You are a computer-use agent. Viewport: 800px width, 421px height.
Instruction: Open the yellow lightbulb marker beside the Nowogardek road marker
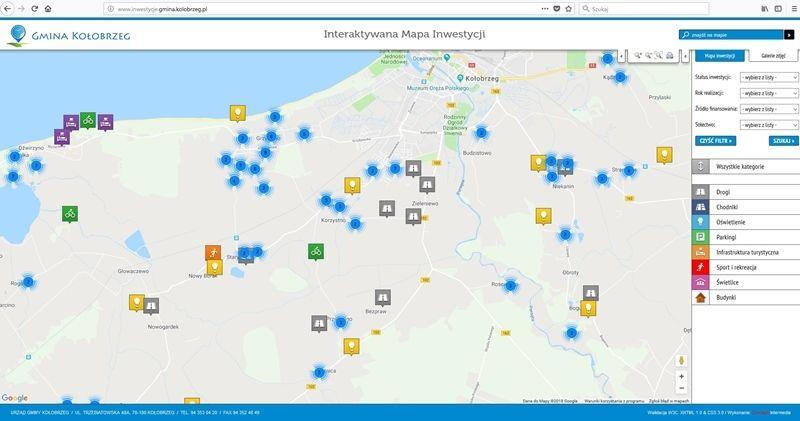(x=136, y=302)
